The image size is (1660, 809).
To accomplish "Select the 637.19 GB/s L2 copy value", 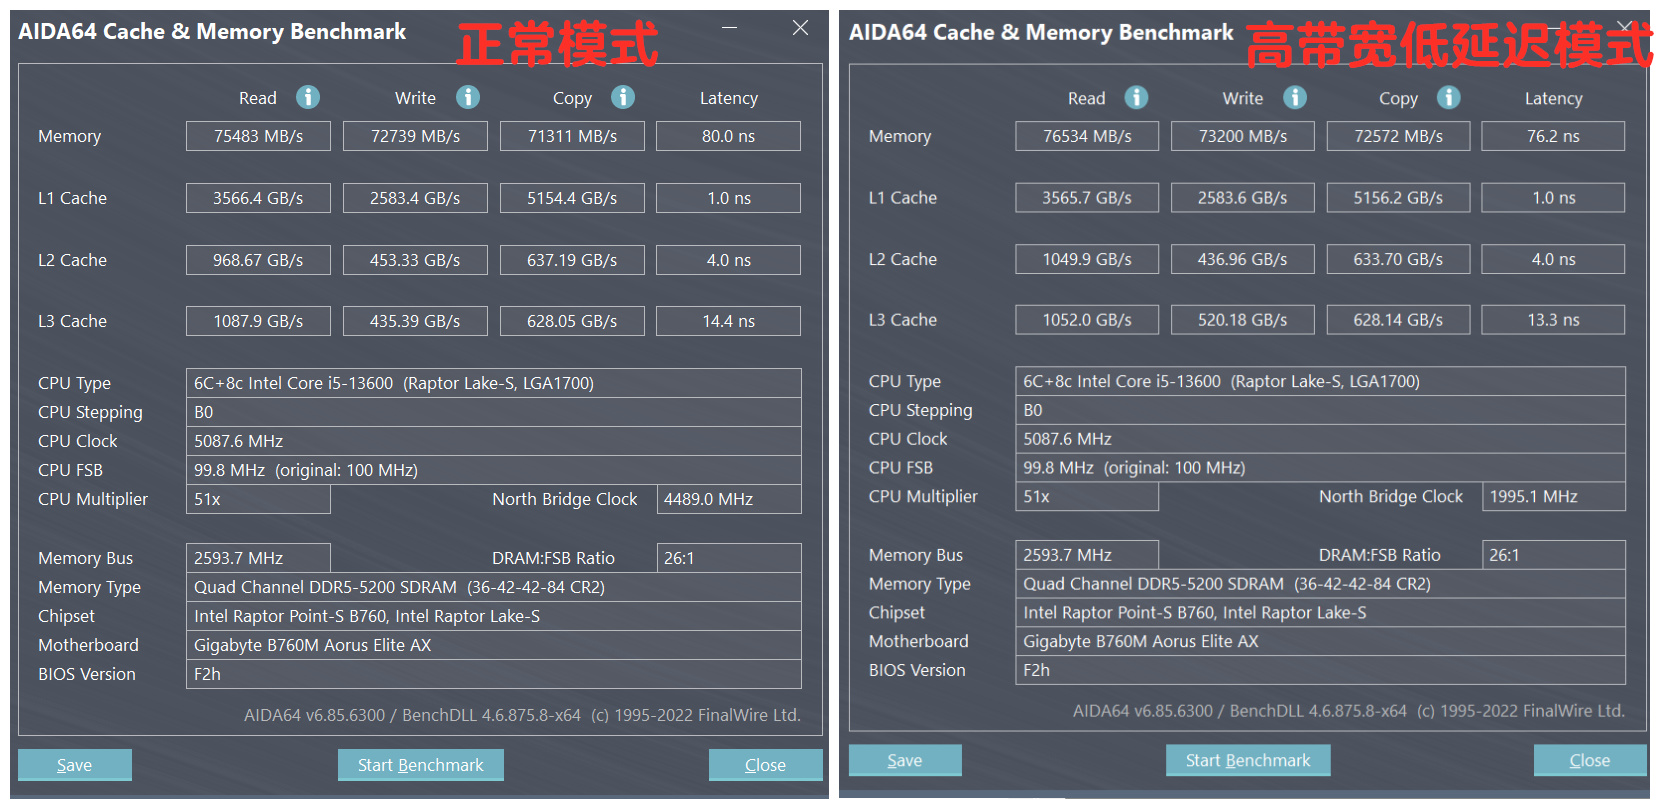I will pos(572,260).
